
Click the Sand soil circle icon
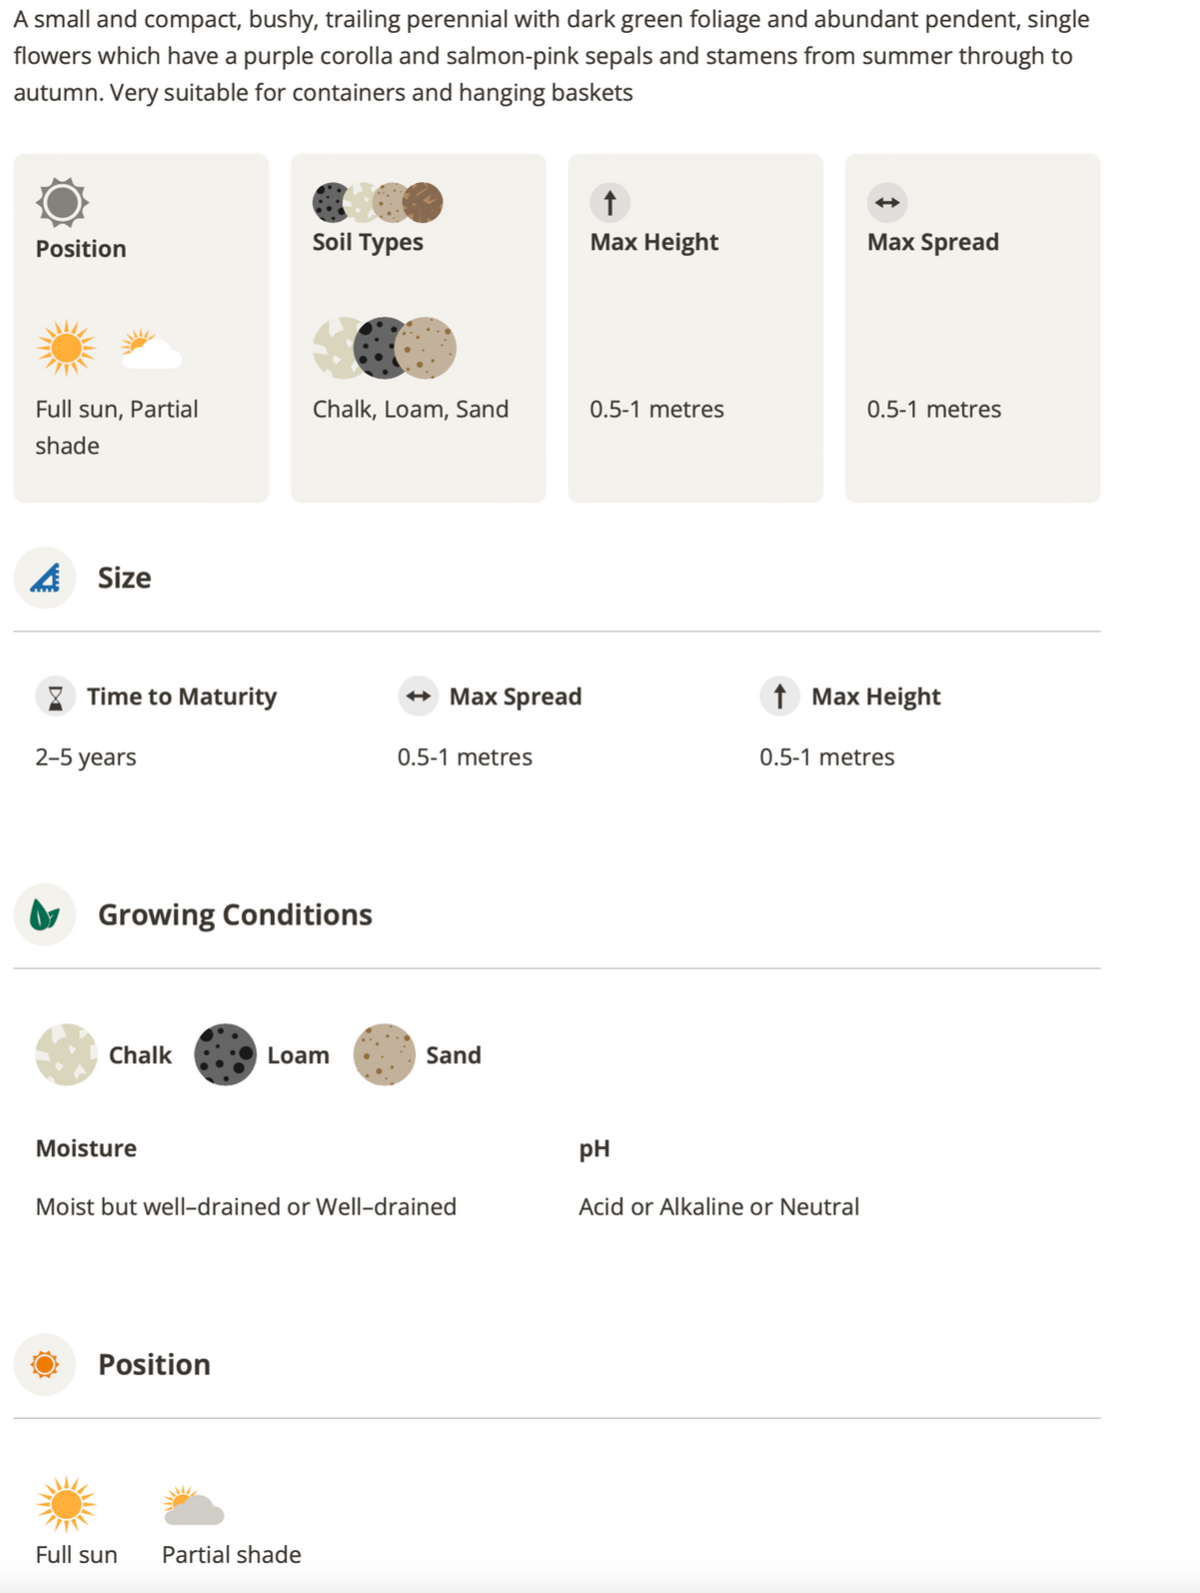pyautogui.click(x=384, y=1054)
